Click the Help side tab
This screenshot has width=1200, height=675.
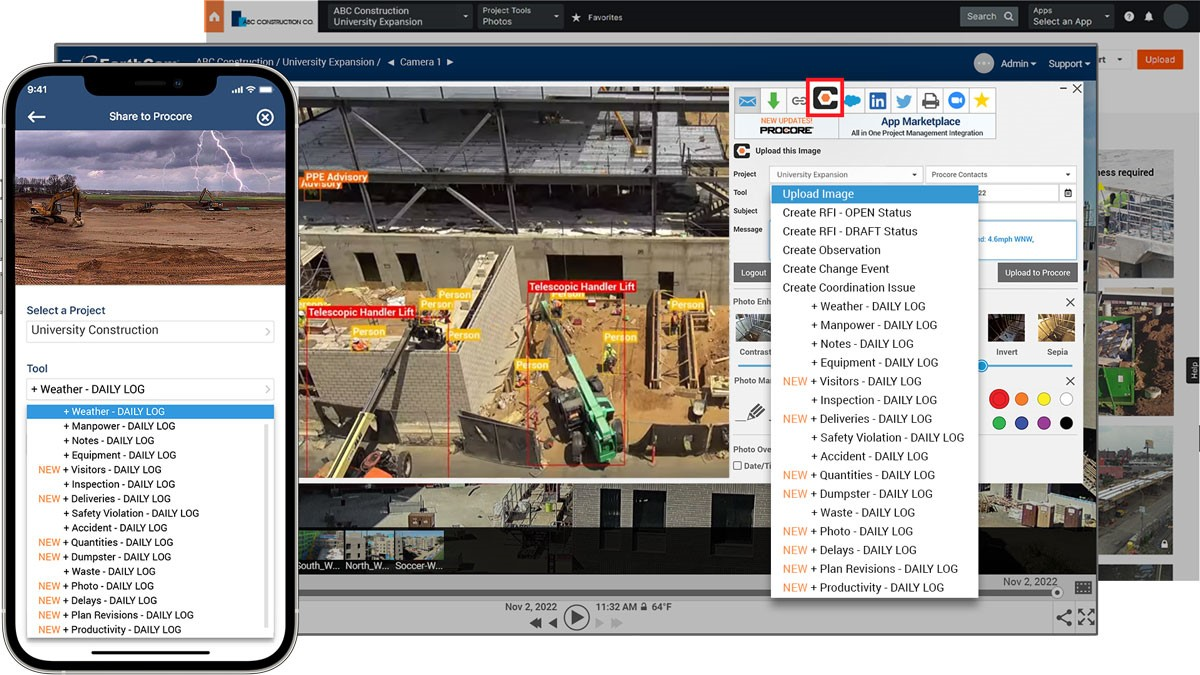[1193, 370]
